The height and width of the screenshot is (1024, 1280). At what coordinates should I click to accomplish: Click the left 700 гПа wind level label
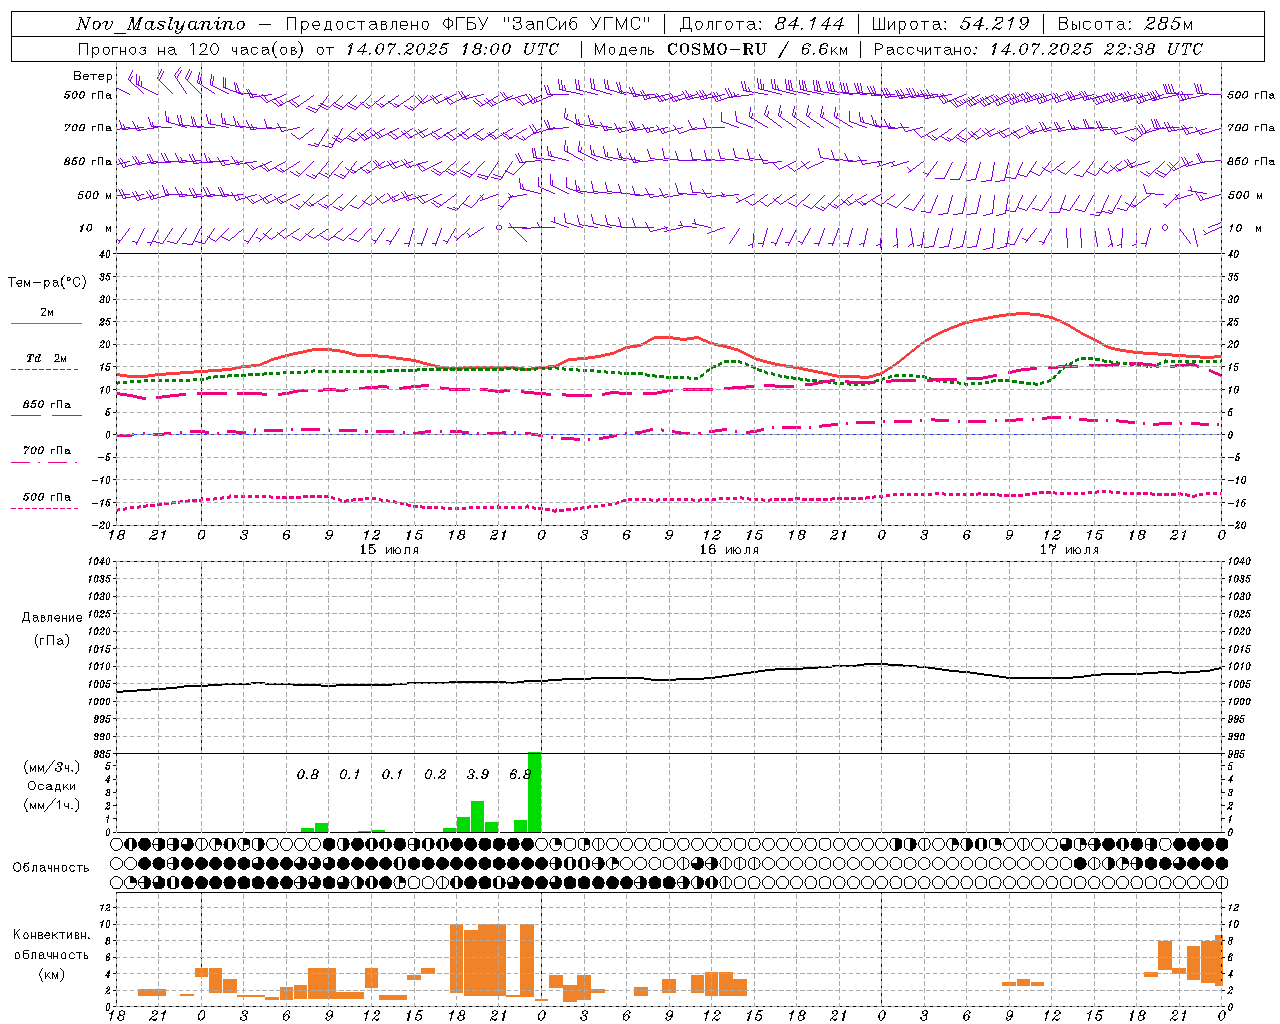coord(88,128)
